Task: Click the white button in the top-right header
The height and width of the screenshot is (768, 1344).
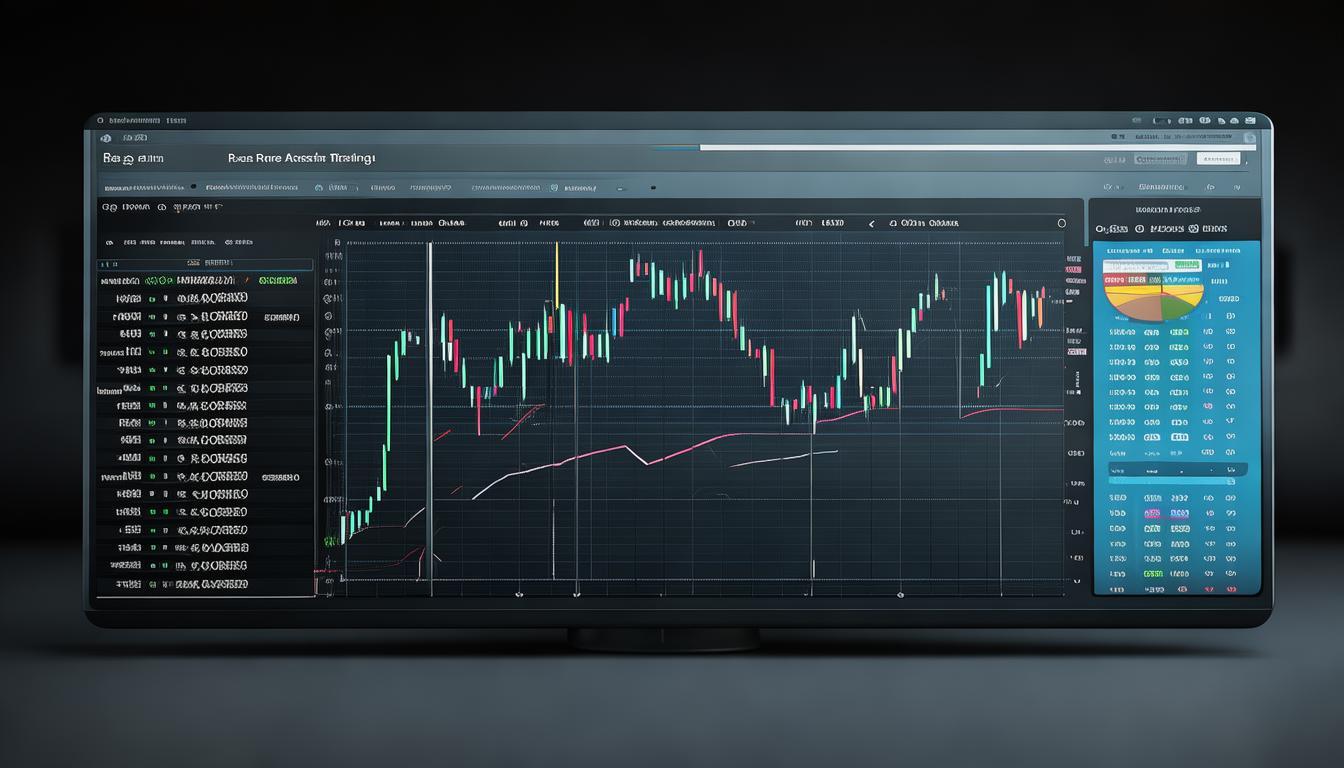Action: (x=1217, y=159)
